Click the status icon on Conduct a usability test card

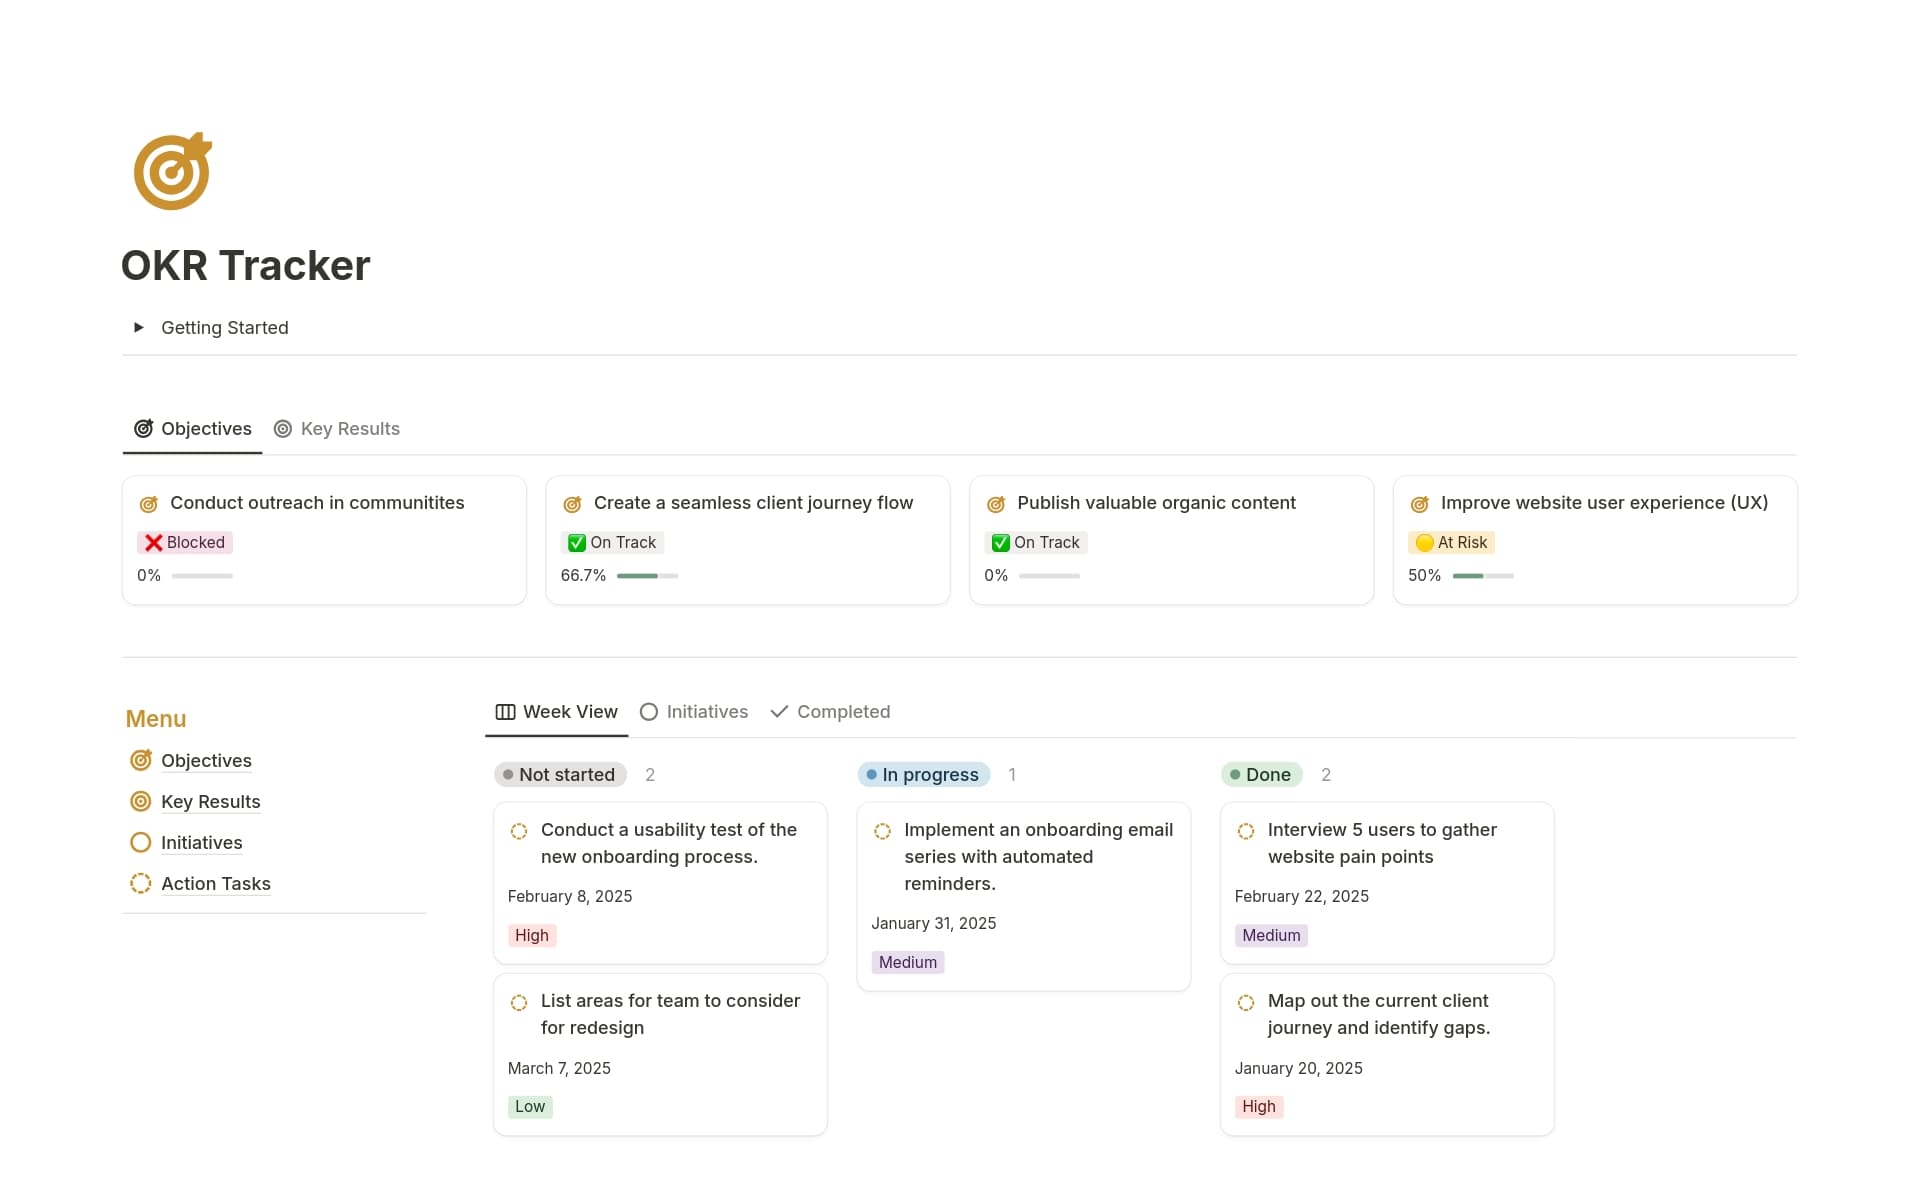point(519,831)
